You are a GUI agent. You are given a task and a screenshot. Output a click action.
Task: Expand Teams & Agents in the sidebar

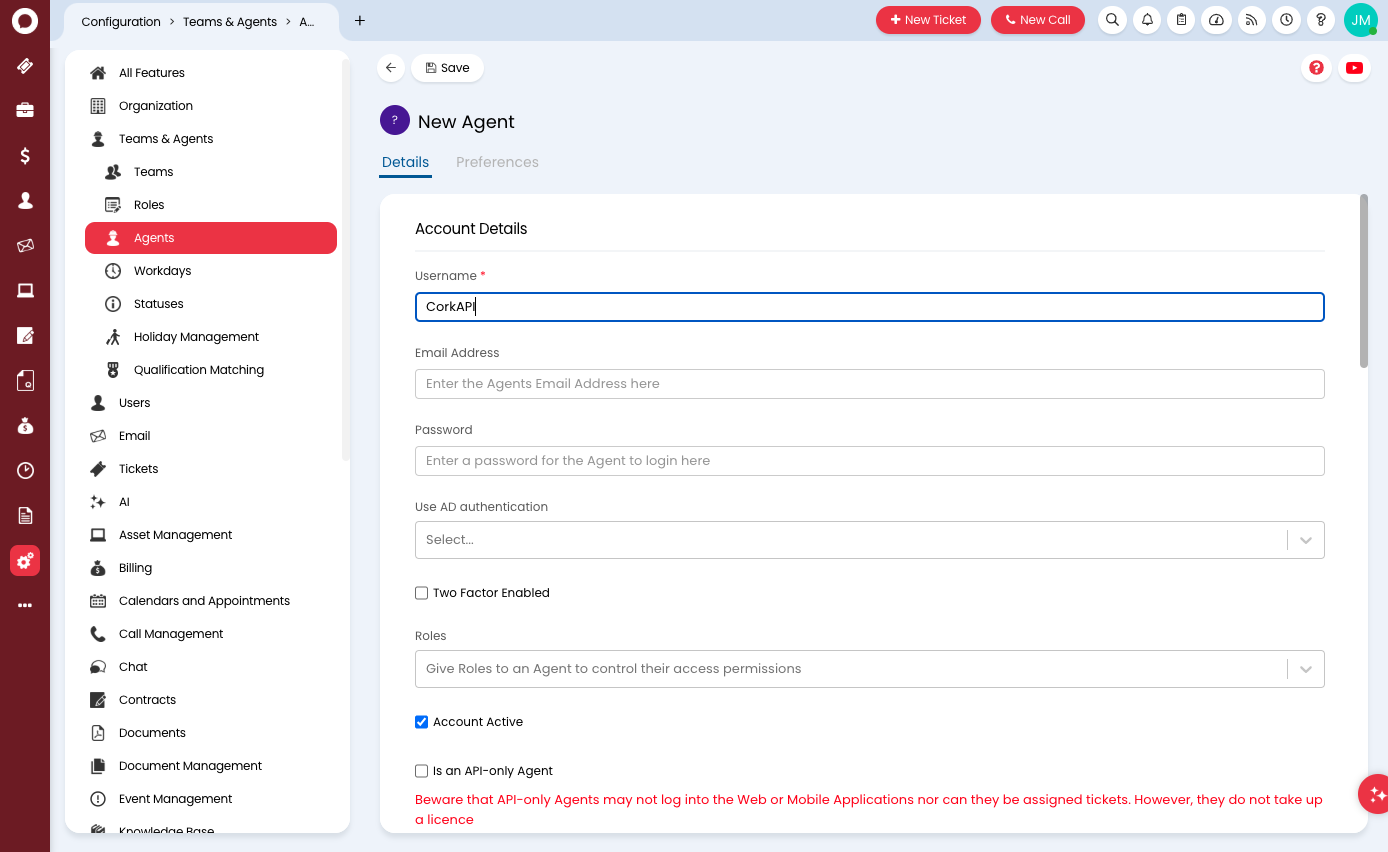click(166, 139)
